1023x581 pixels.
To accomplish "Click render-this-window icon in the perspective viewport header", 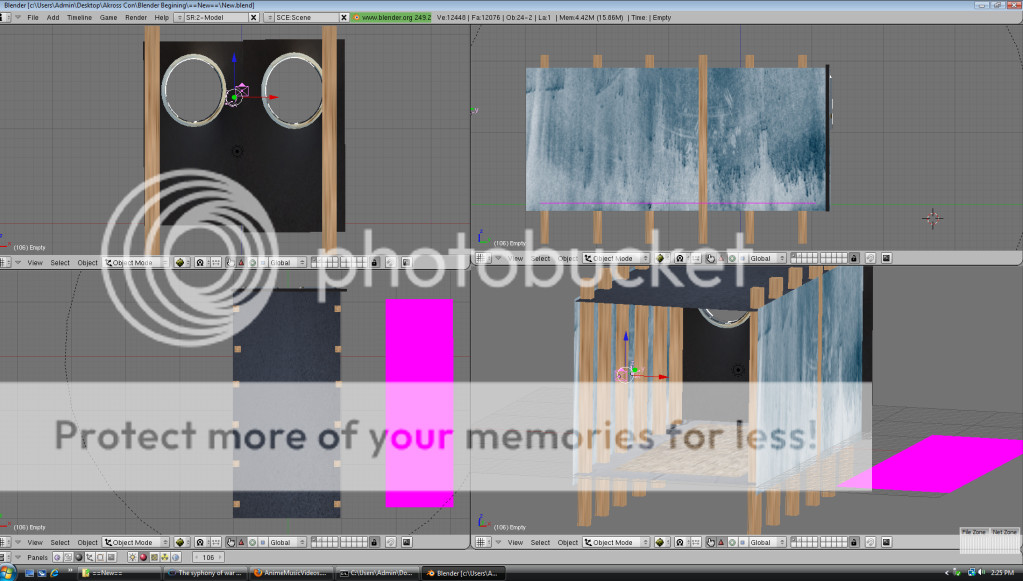I will click(x=887, y=542).
